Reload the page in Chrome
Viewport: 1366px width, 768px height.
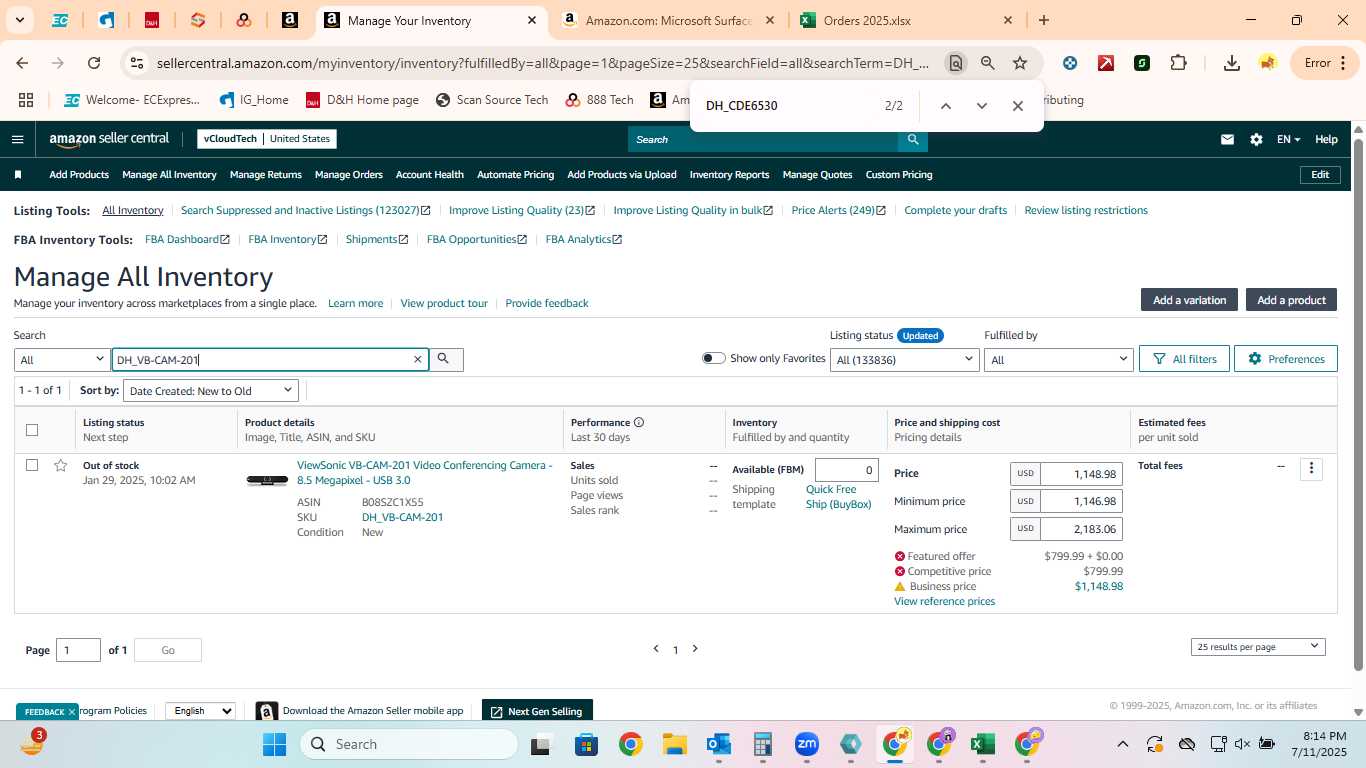coord(94,63)
